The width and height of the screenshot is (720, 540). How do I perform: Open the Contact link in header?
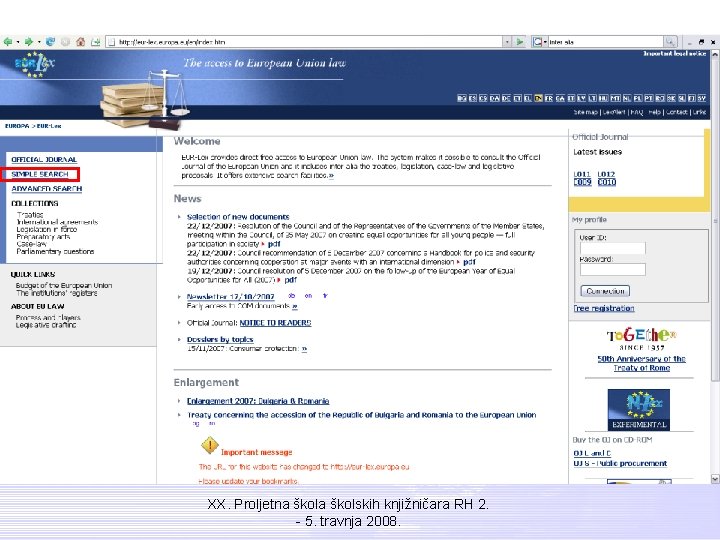677,112
